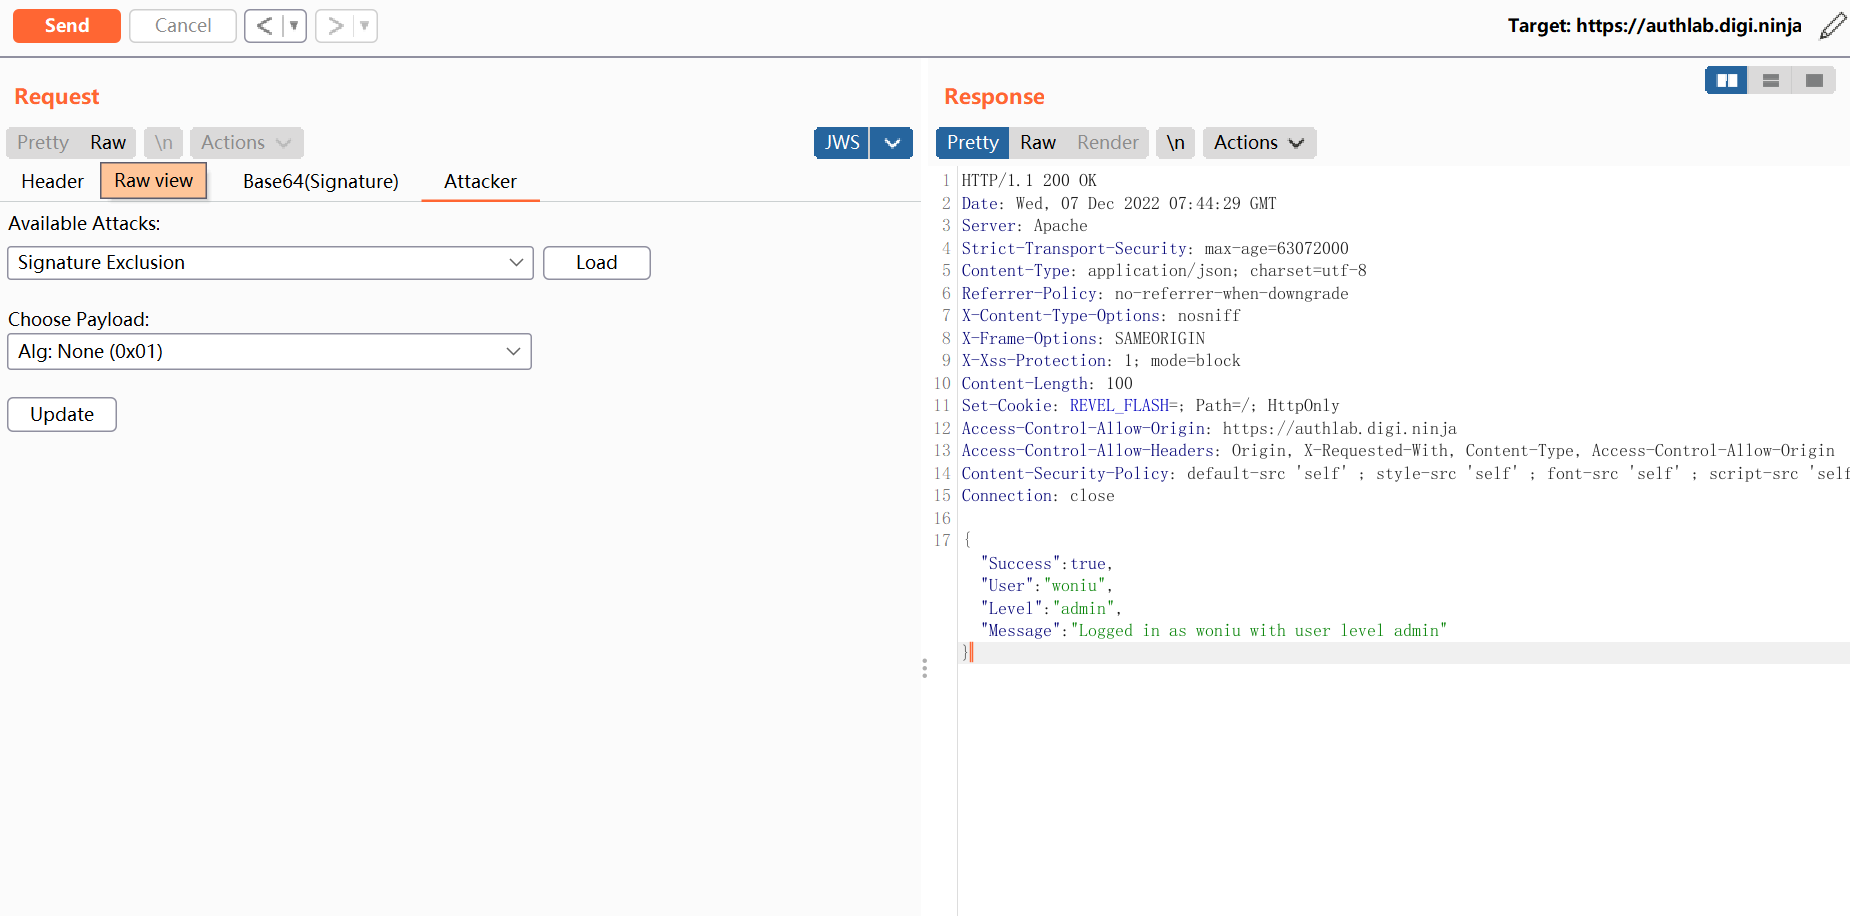Click the "Level":"admin" JSON line
The height and width of the screenshot is (916, 1850).
tap(1051, 609)
